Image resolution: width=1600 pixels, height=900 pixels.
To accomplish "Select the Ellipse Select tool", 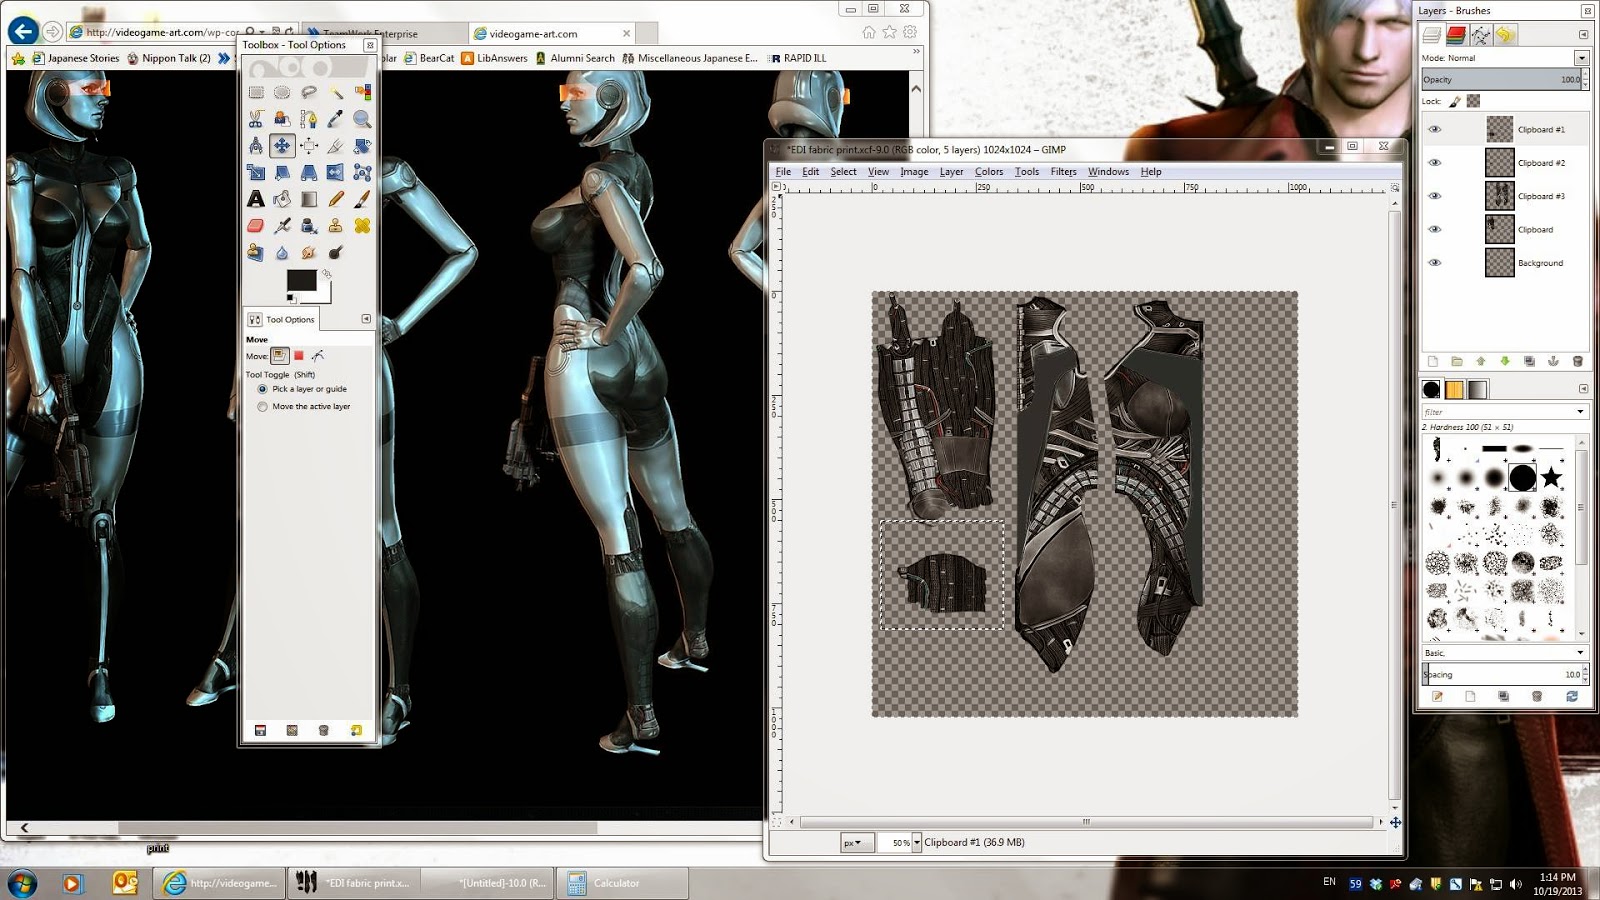I will click(283, 92).
